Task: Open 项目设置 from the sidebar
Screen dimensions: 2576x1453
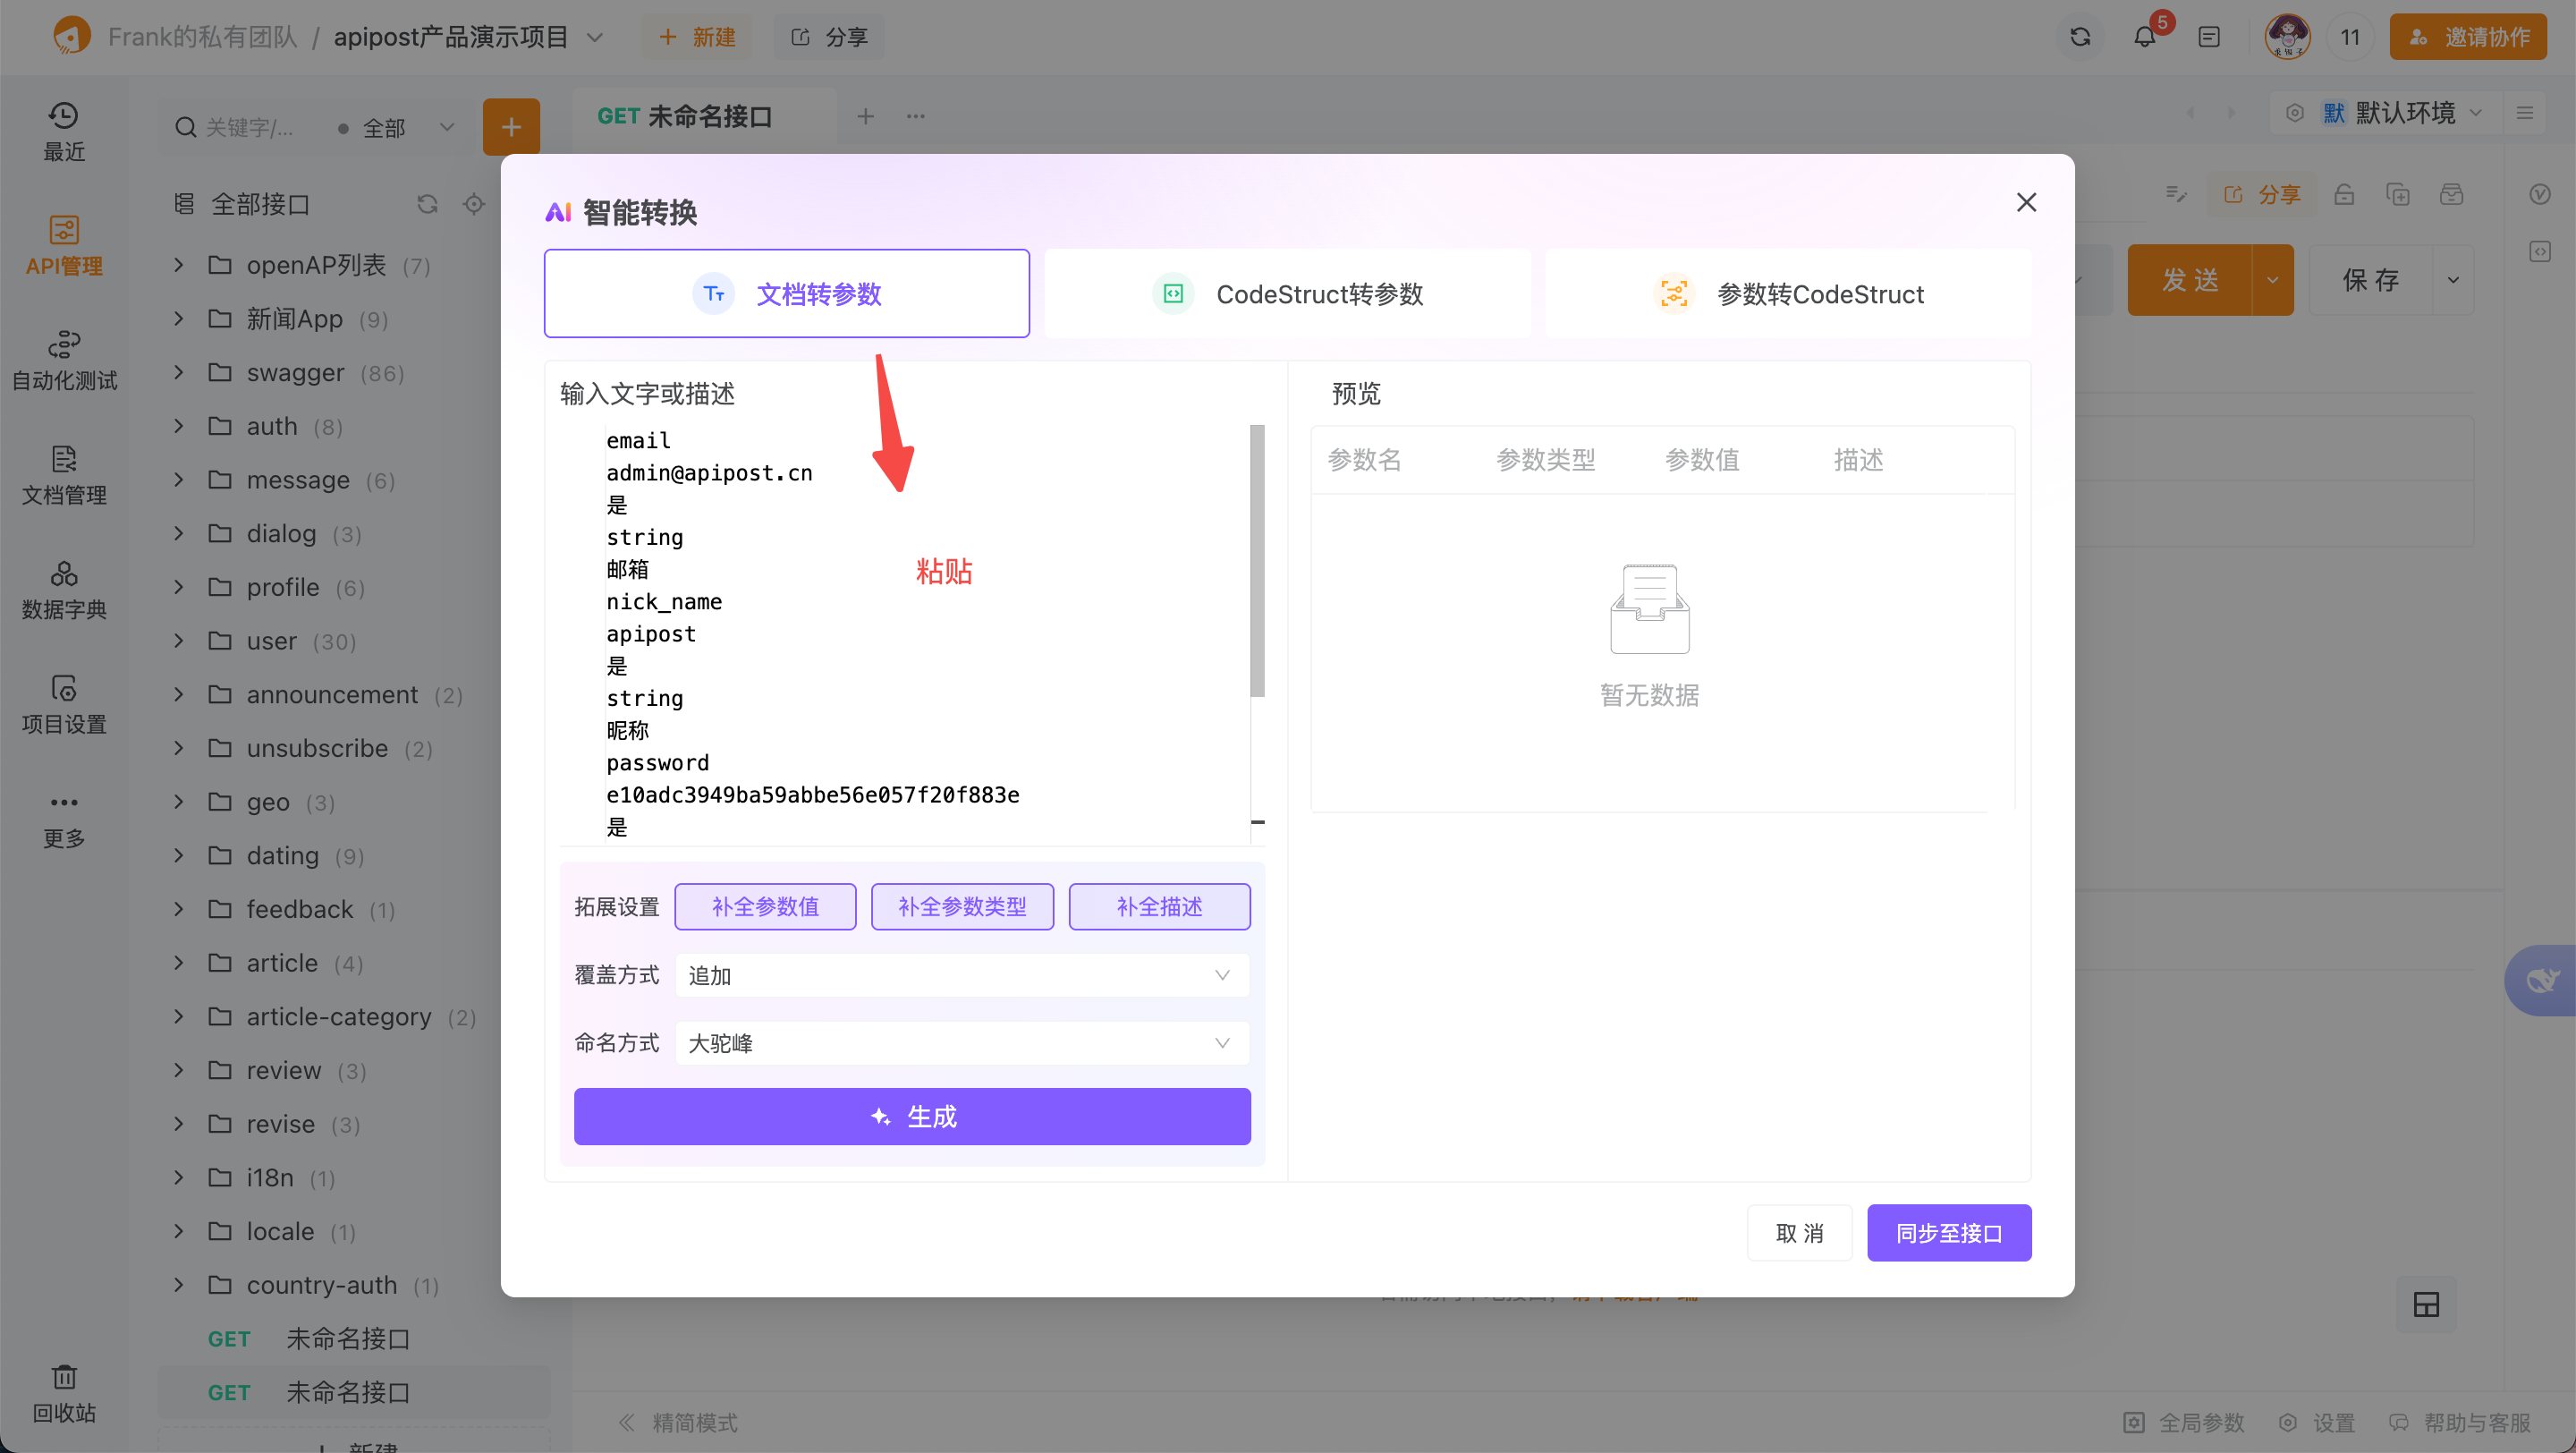Action: click(x=63, y=703)
